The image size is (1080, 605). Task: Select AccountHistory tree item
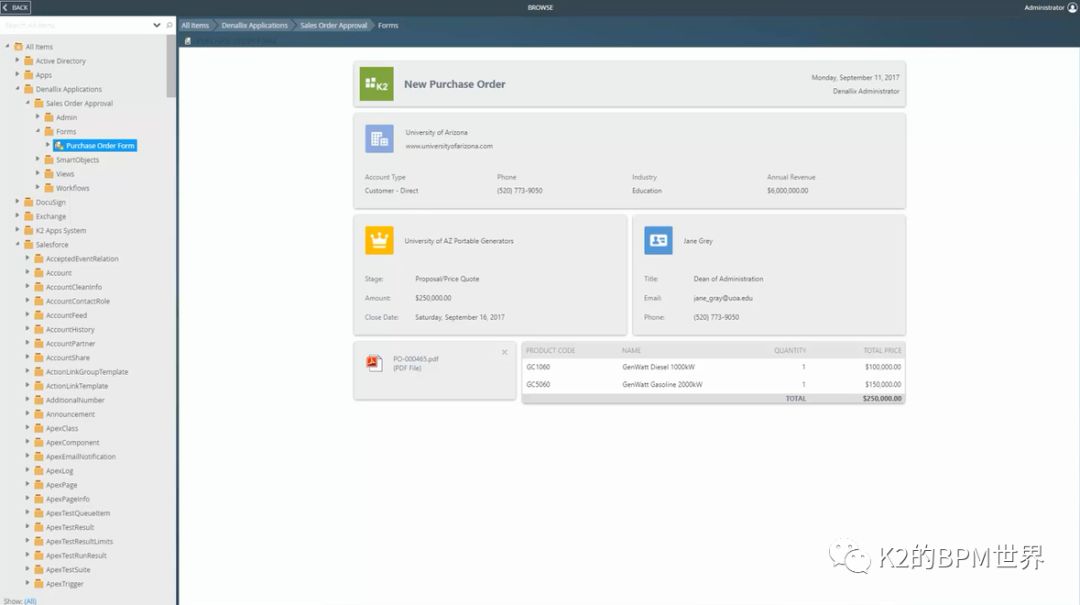[70, 329]
